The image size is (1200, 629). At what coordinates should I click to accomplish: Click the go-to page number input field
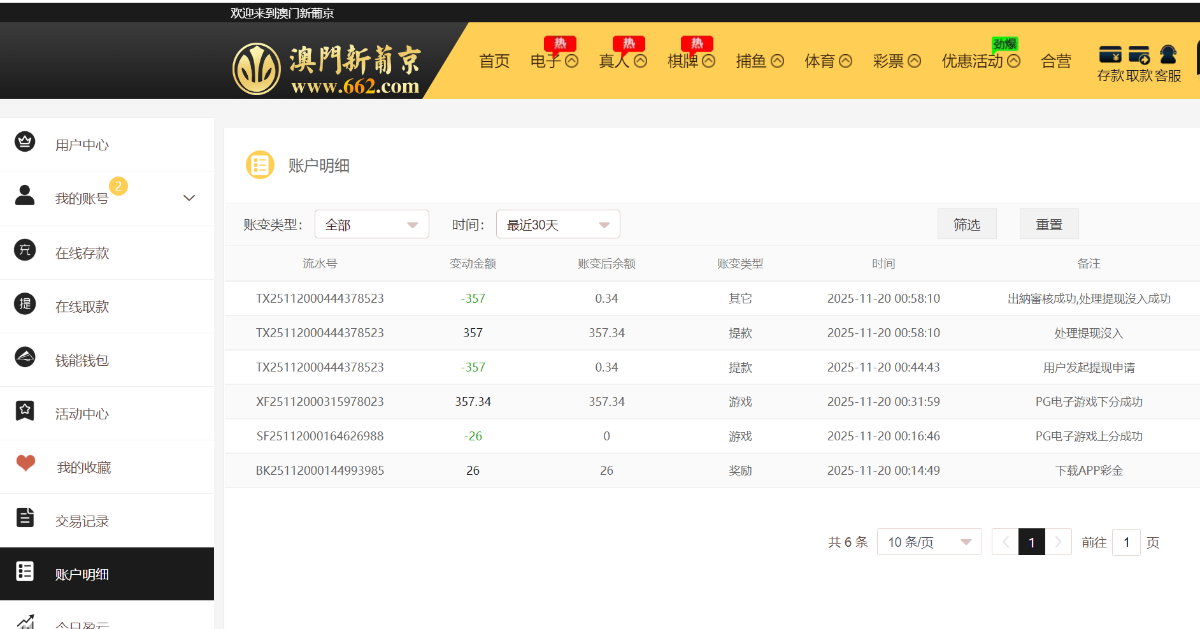click(x=1126, y=542)
